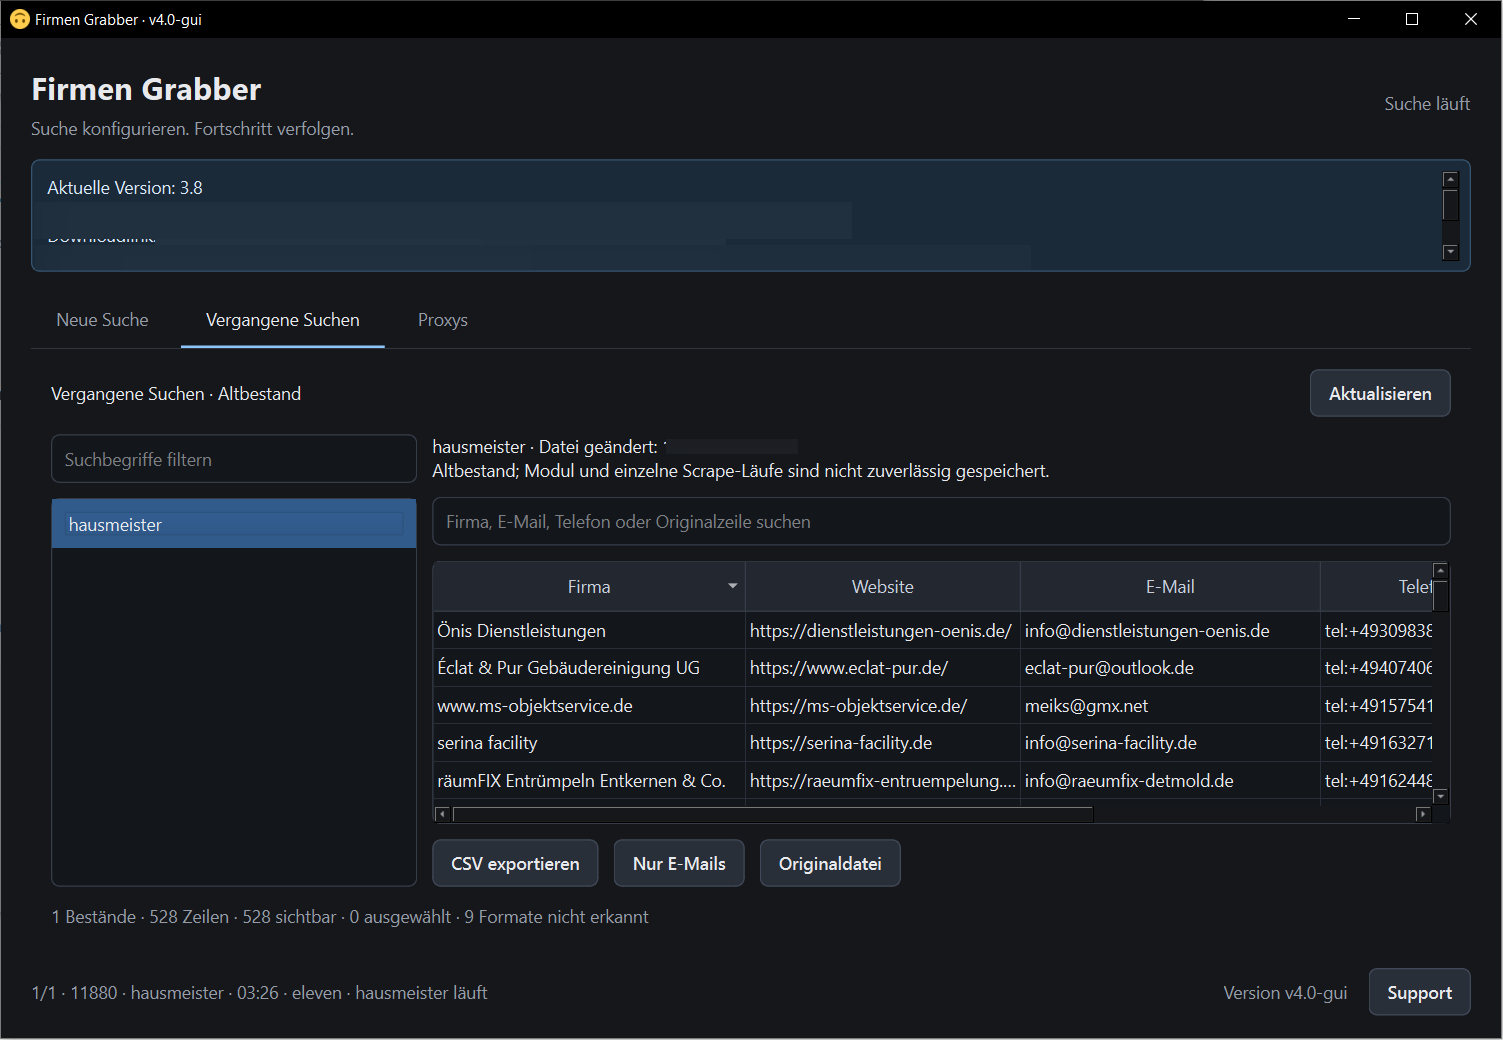Click the info@dienstleistungen-oenis.de email cell
This screenshot has height=1040, width=1503.
[x=1170, y=631]
